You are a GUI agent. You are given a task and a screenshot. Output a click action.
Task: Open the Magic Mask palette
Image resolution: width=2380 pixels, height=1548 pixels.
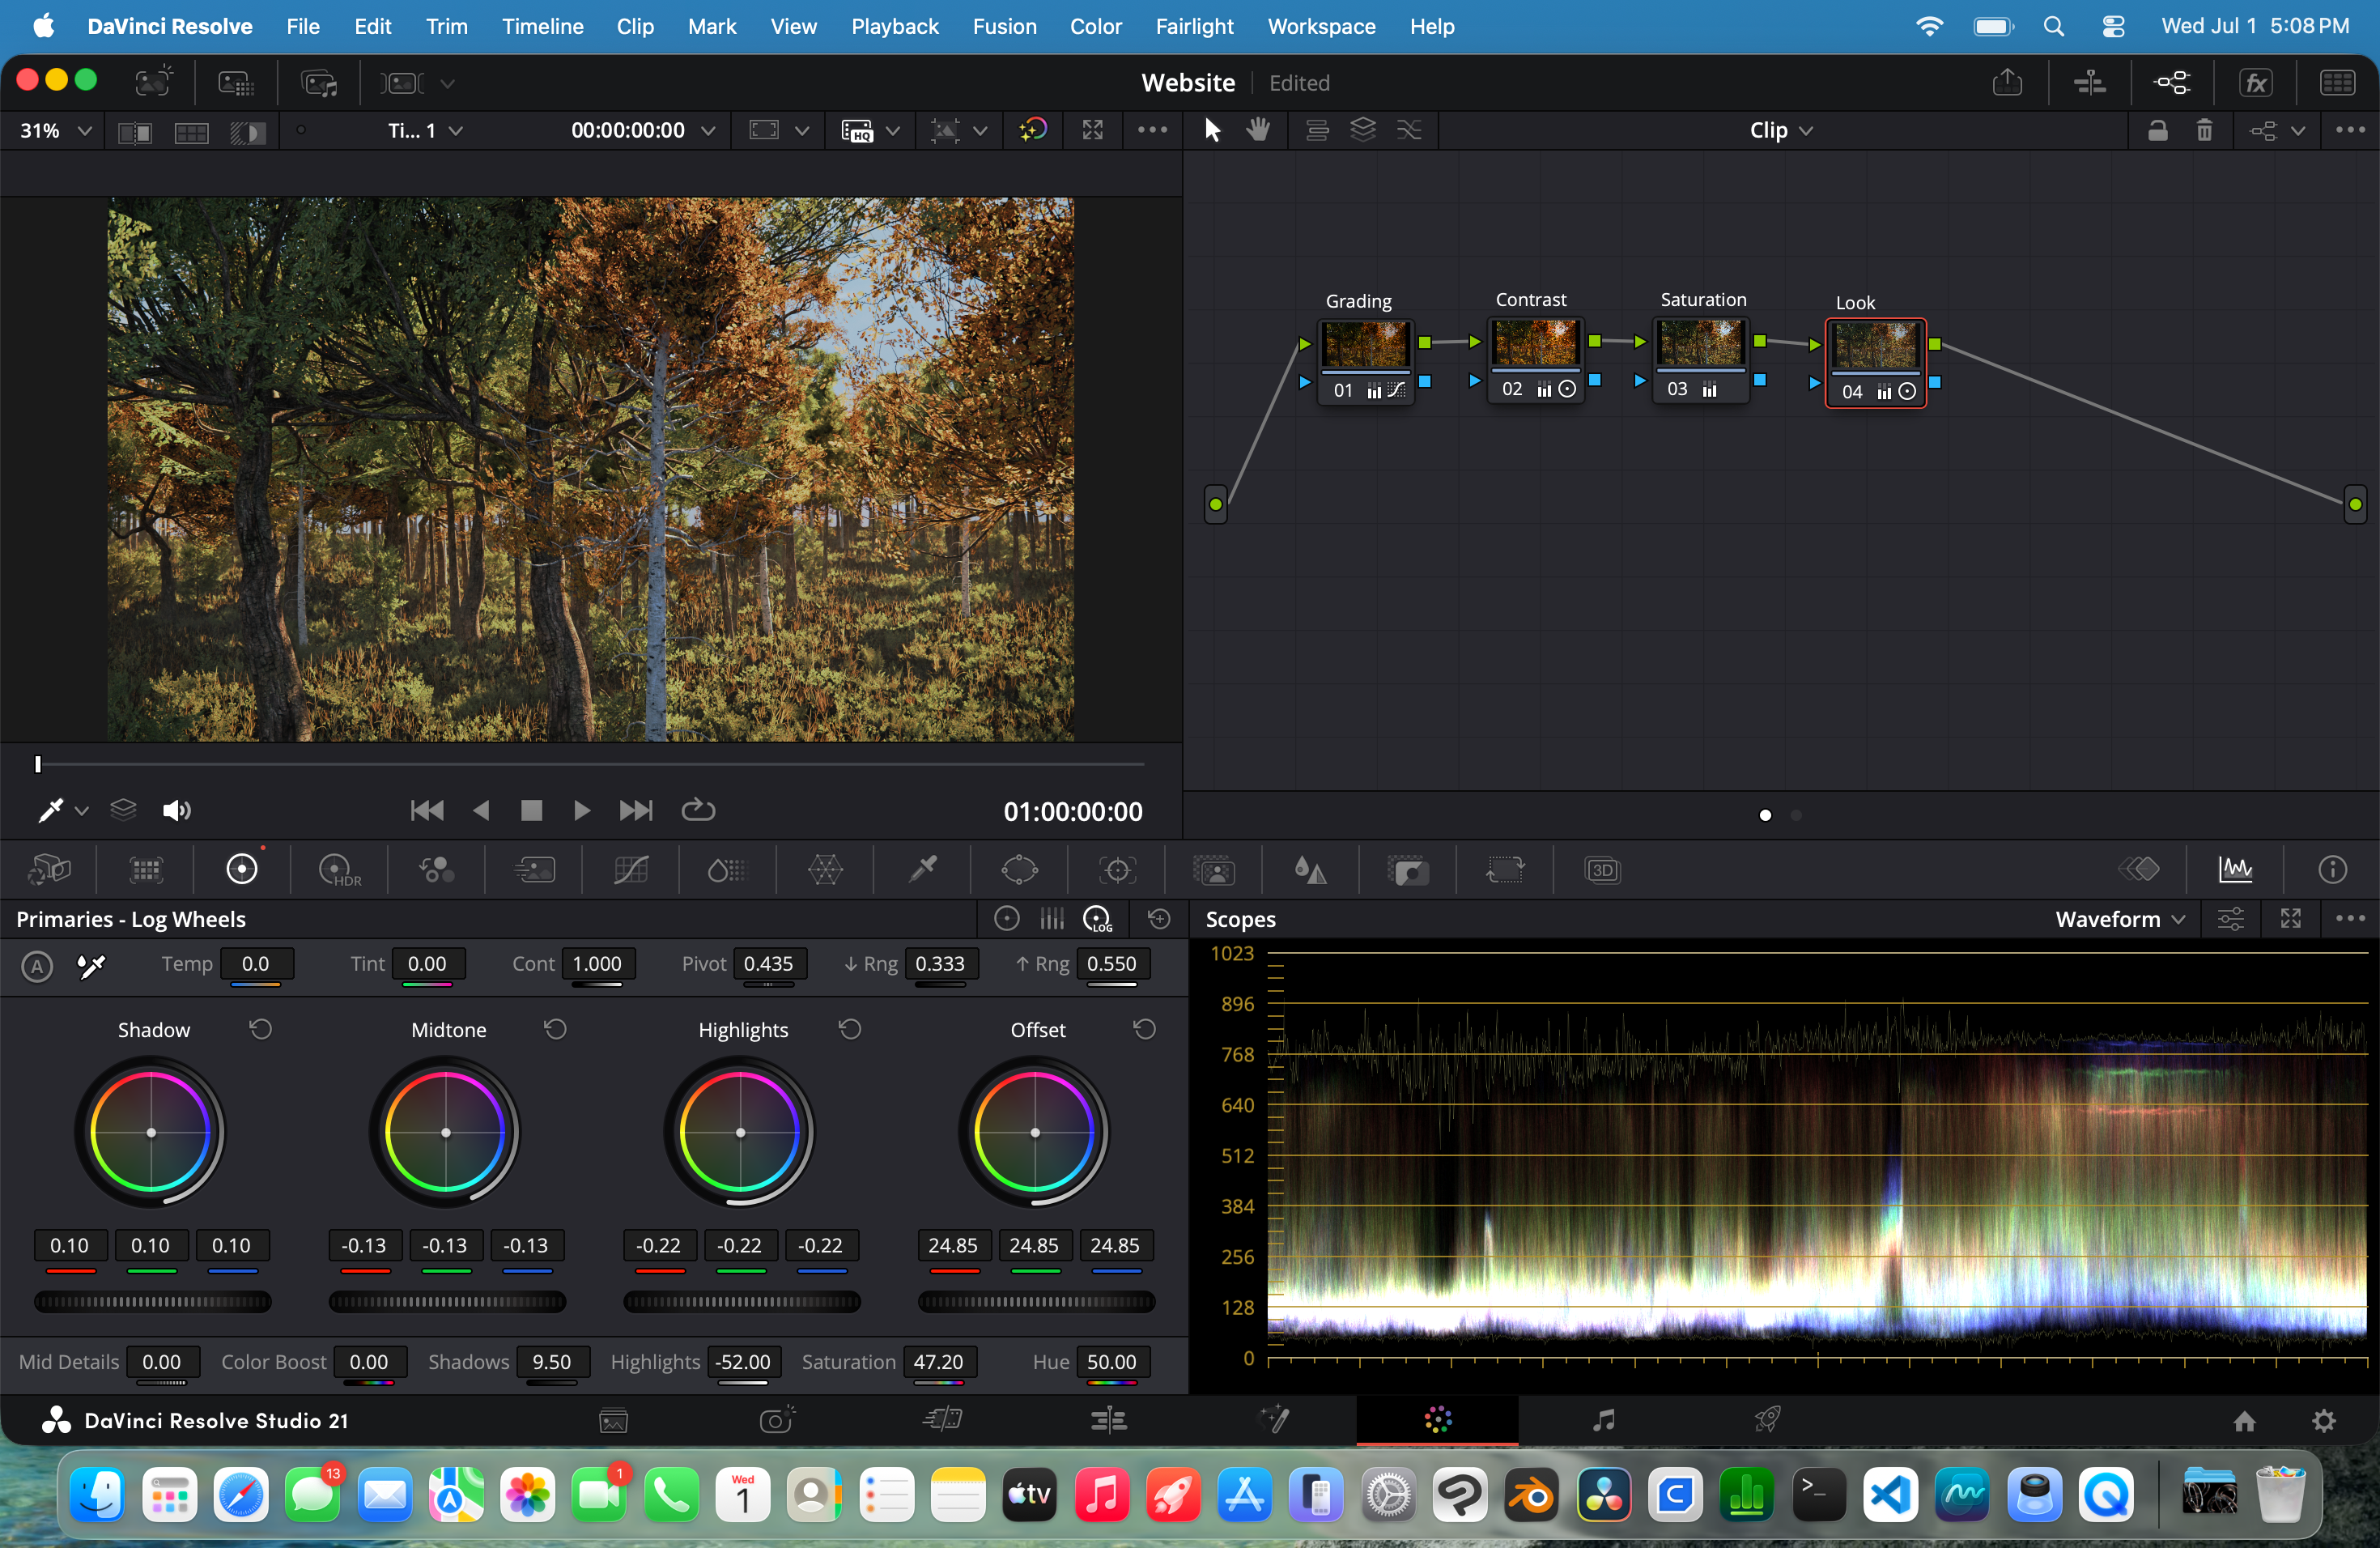(x=1214, y=870)
